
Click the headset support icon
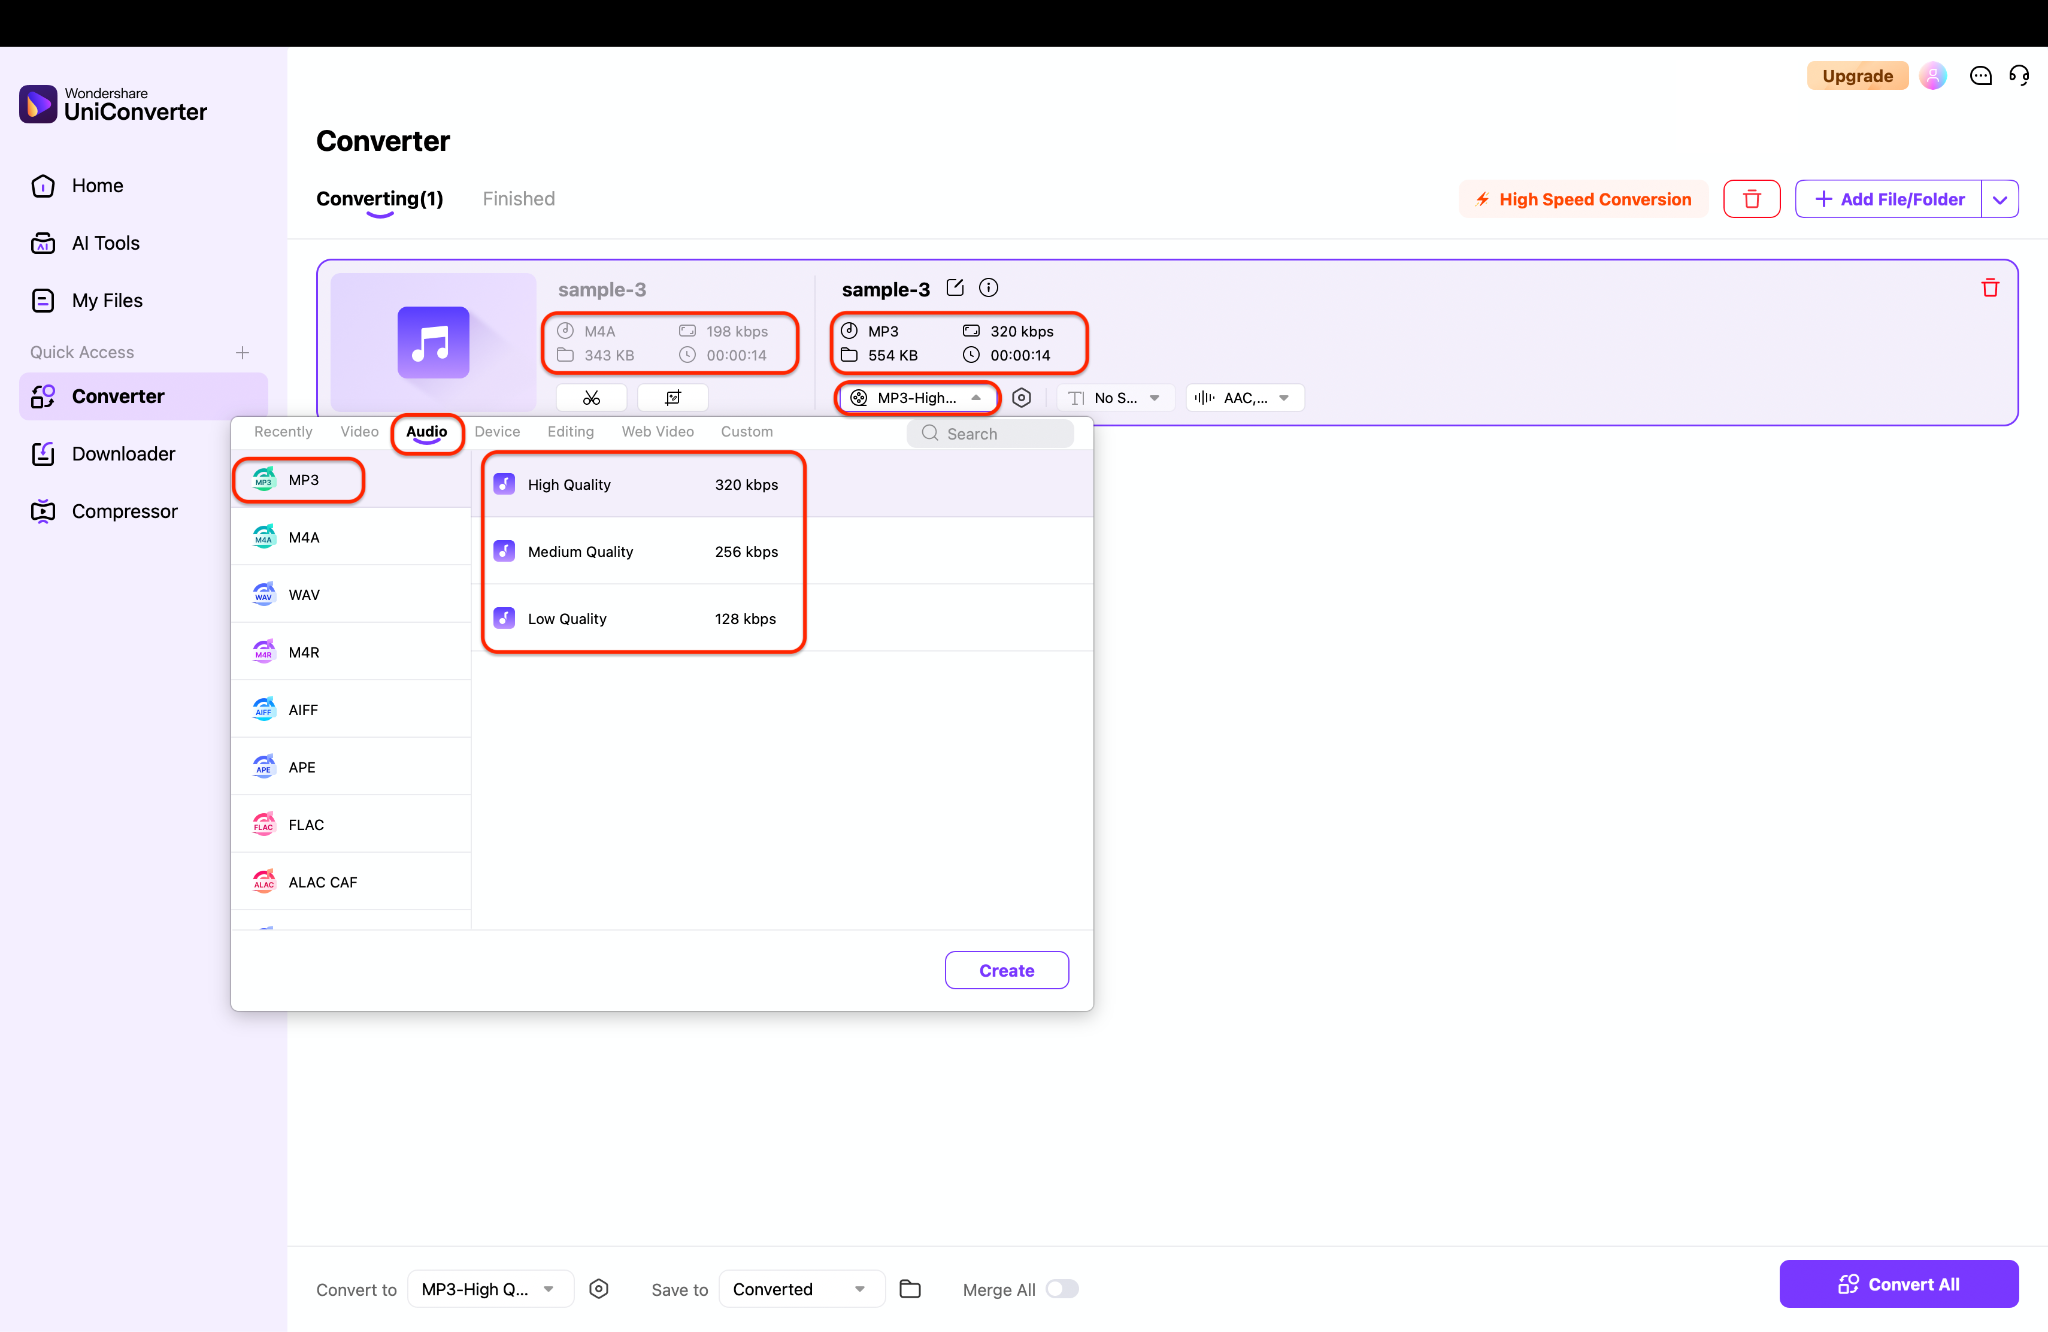tap(2019, 76)
